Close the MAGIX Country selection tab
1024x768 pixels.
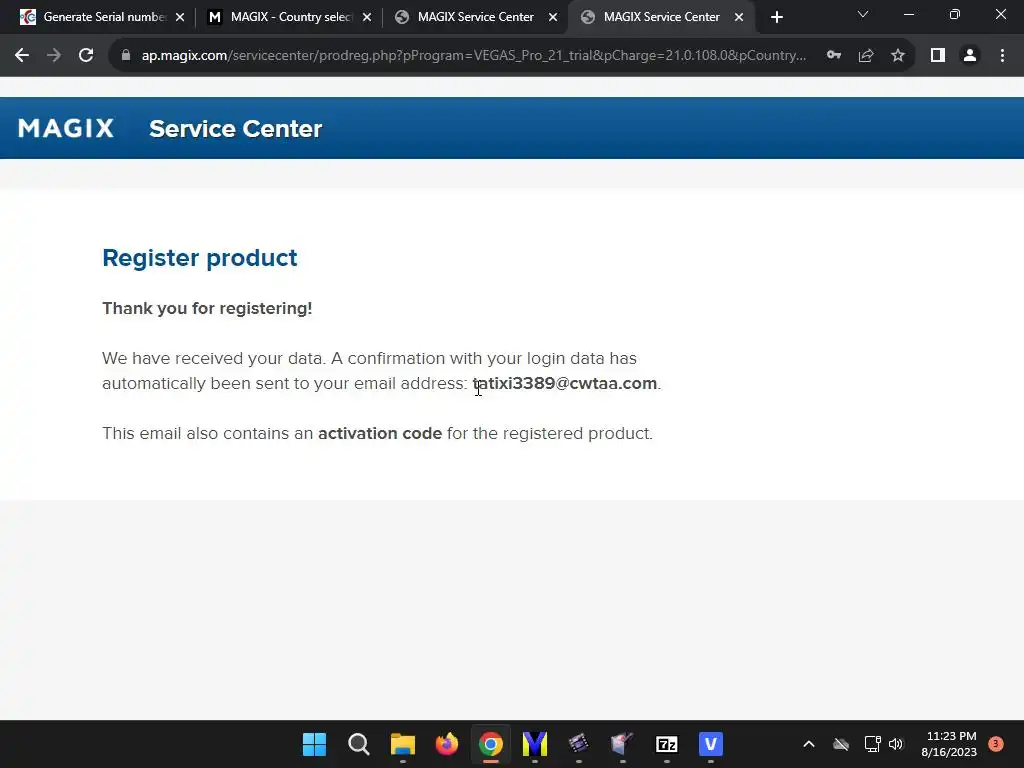(367, 17)
